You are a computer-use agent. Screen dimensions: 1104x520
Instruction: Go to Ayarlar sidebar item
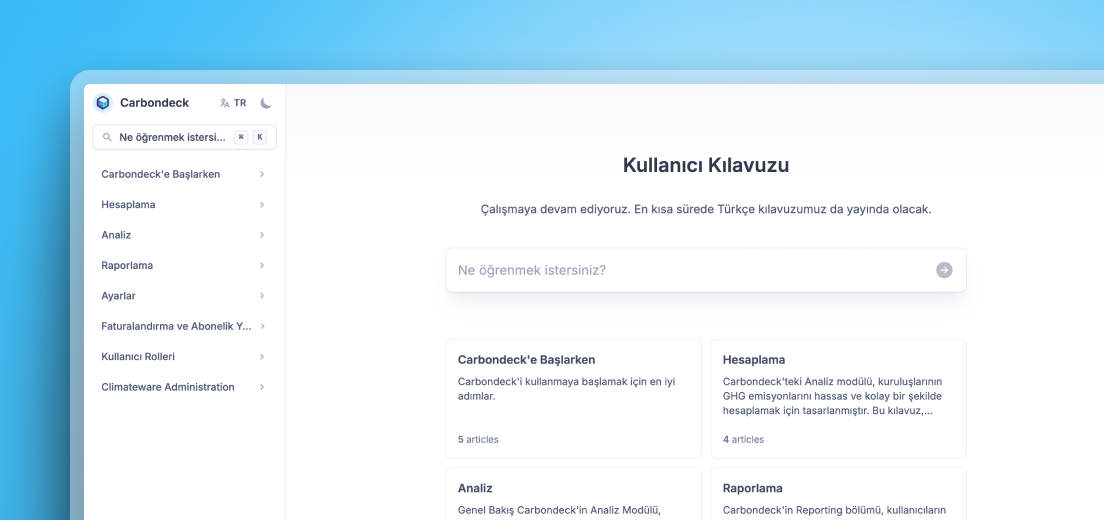[x=118, y=296]
